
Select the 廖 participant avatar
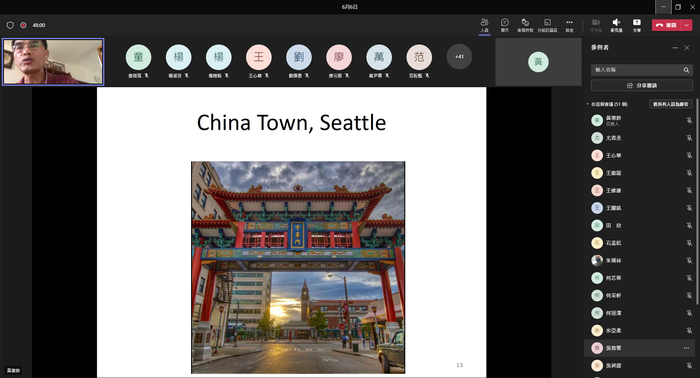click(x=339, y=57)
